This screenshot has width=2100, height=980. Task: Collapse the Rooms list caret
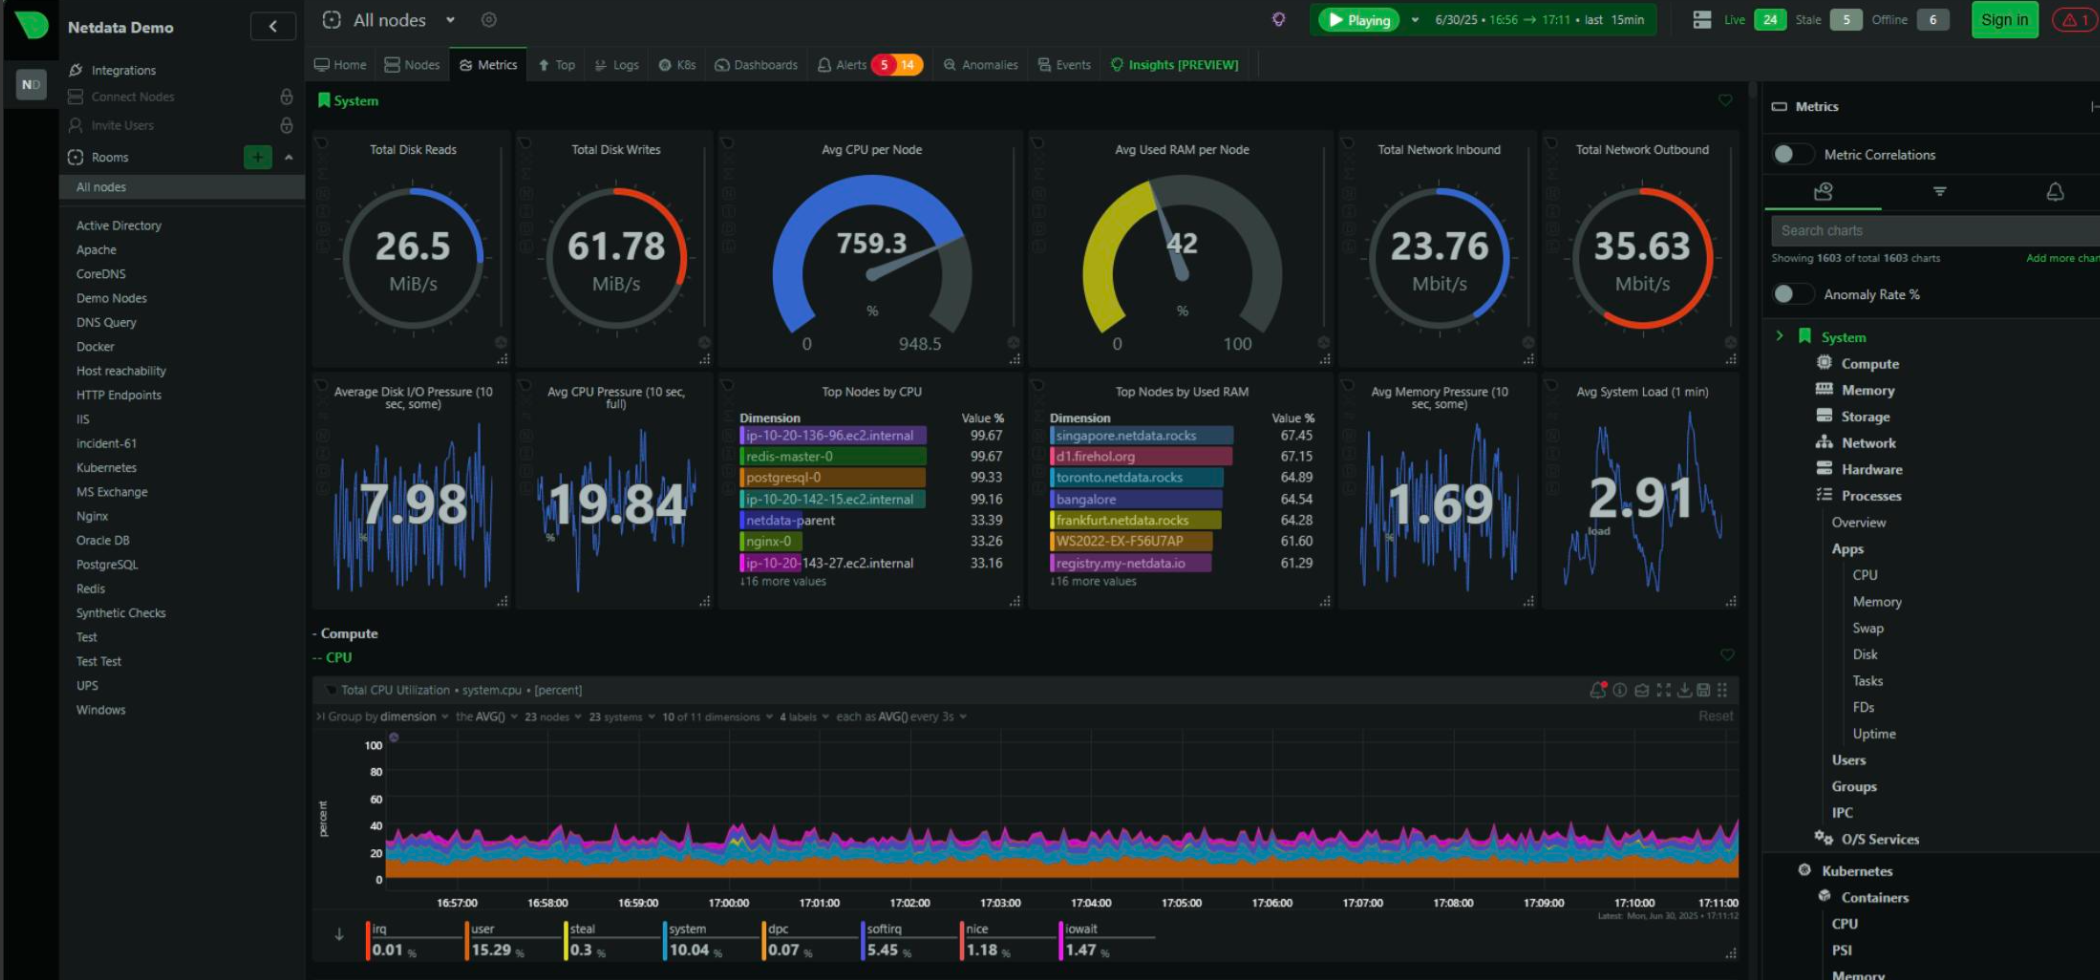[288, 157]
